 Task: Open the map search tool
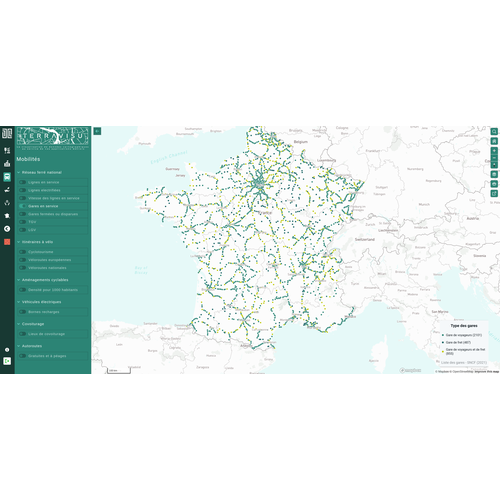[494, 132]
